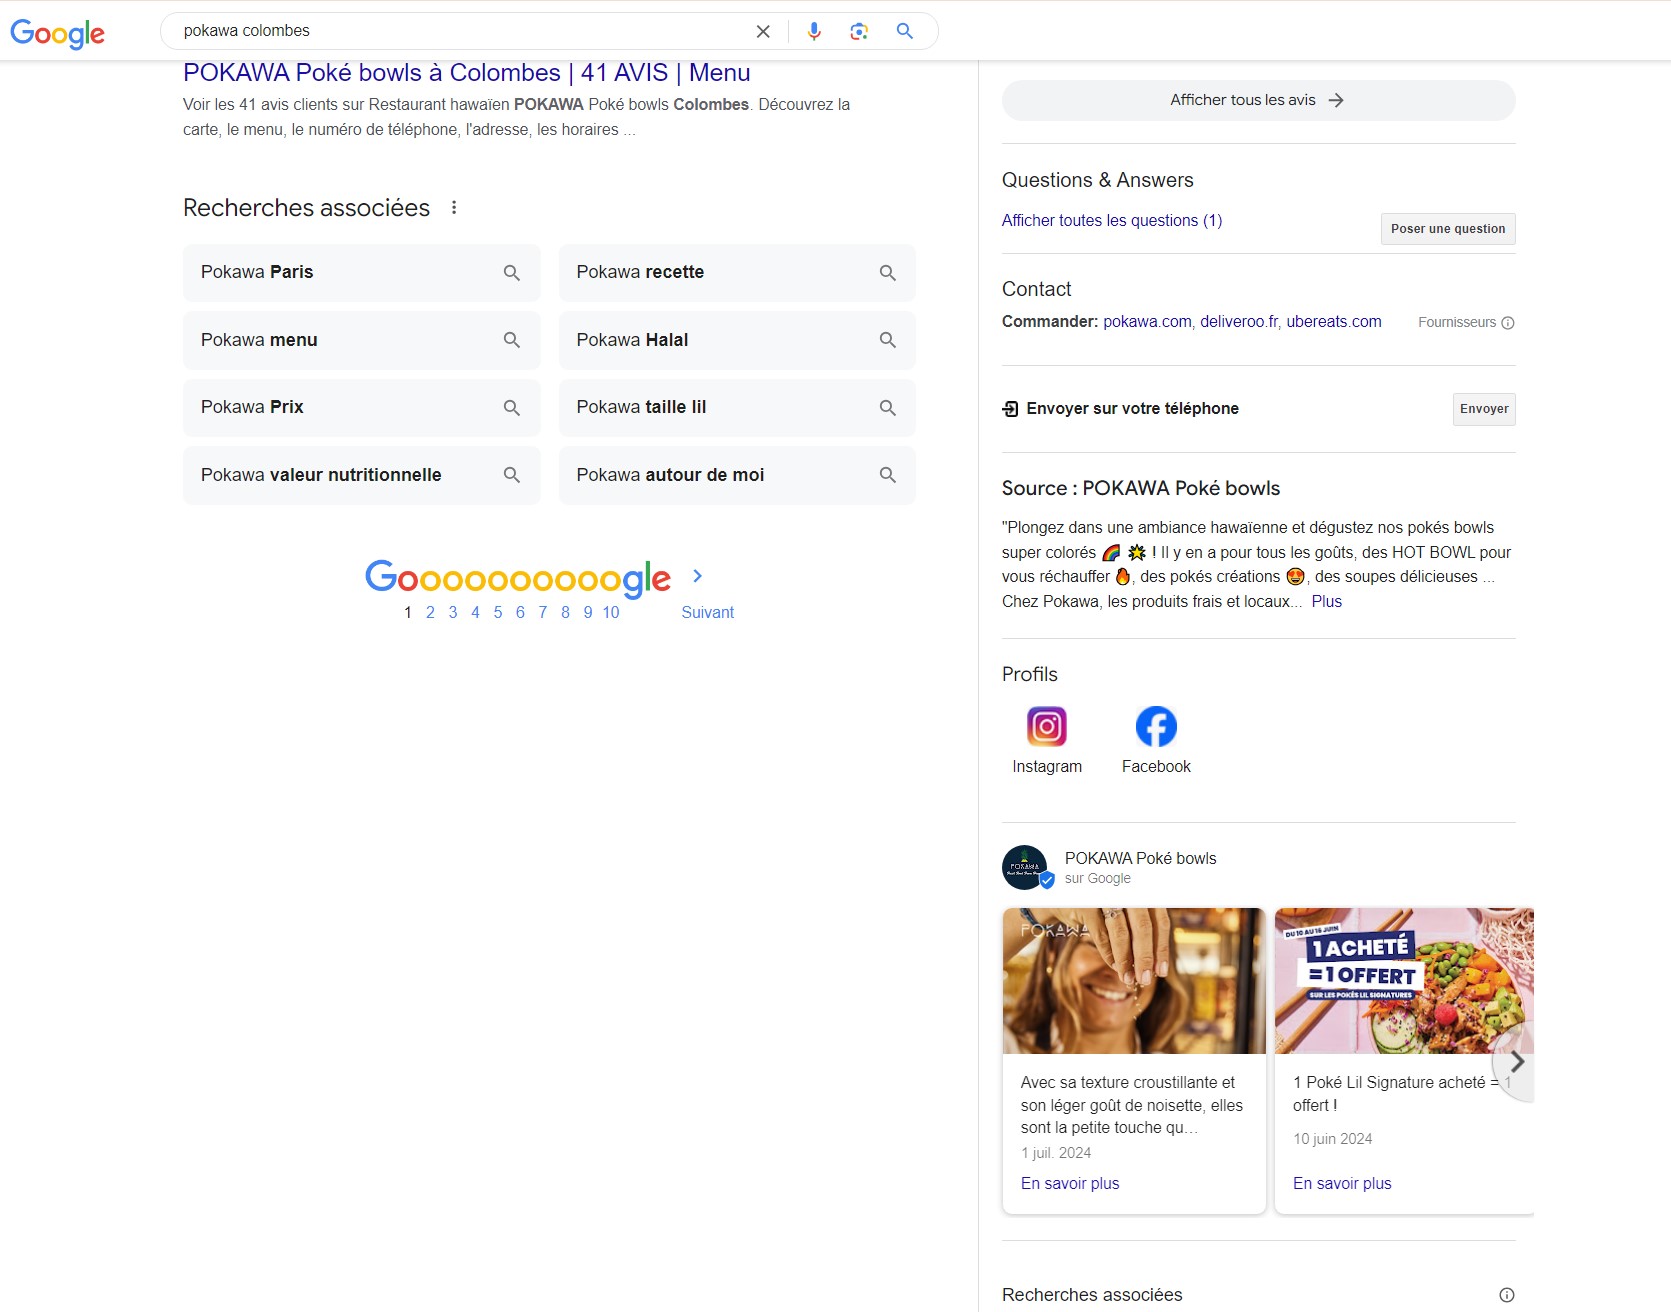The width and height of the screenshot is (1671, 1312).
Task: Open options menu beside Recherches associées
Action: point(454,207)
